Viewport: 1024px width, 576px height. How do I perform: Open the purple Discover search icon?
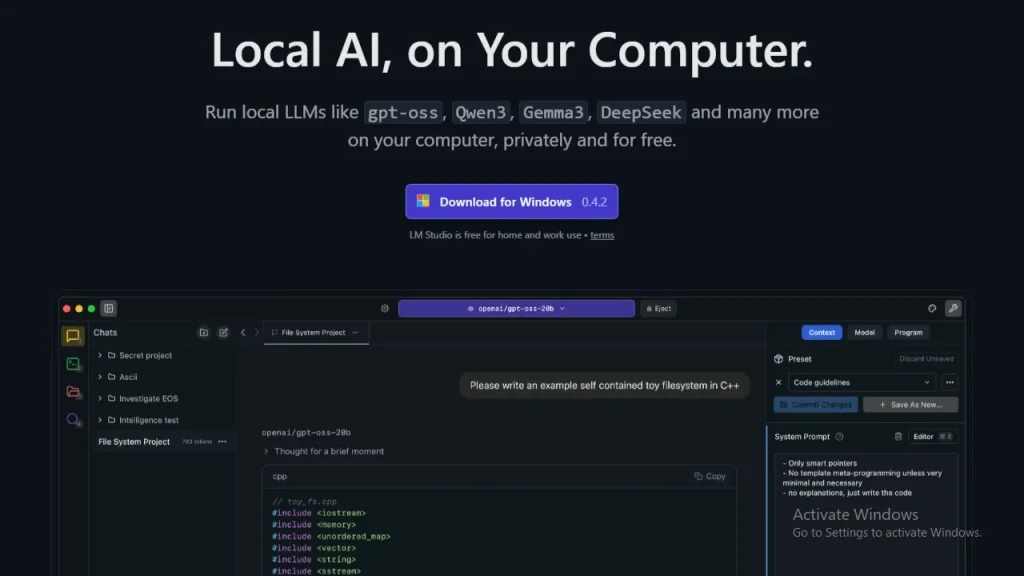pos(72,420)
